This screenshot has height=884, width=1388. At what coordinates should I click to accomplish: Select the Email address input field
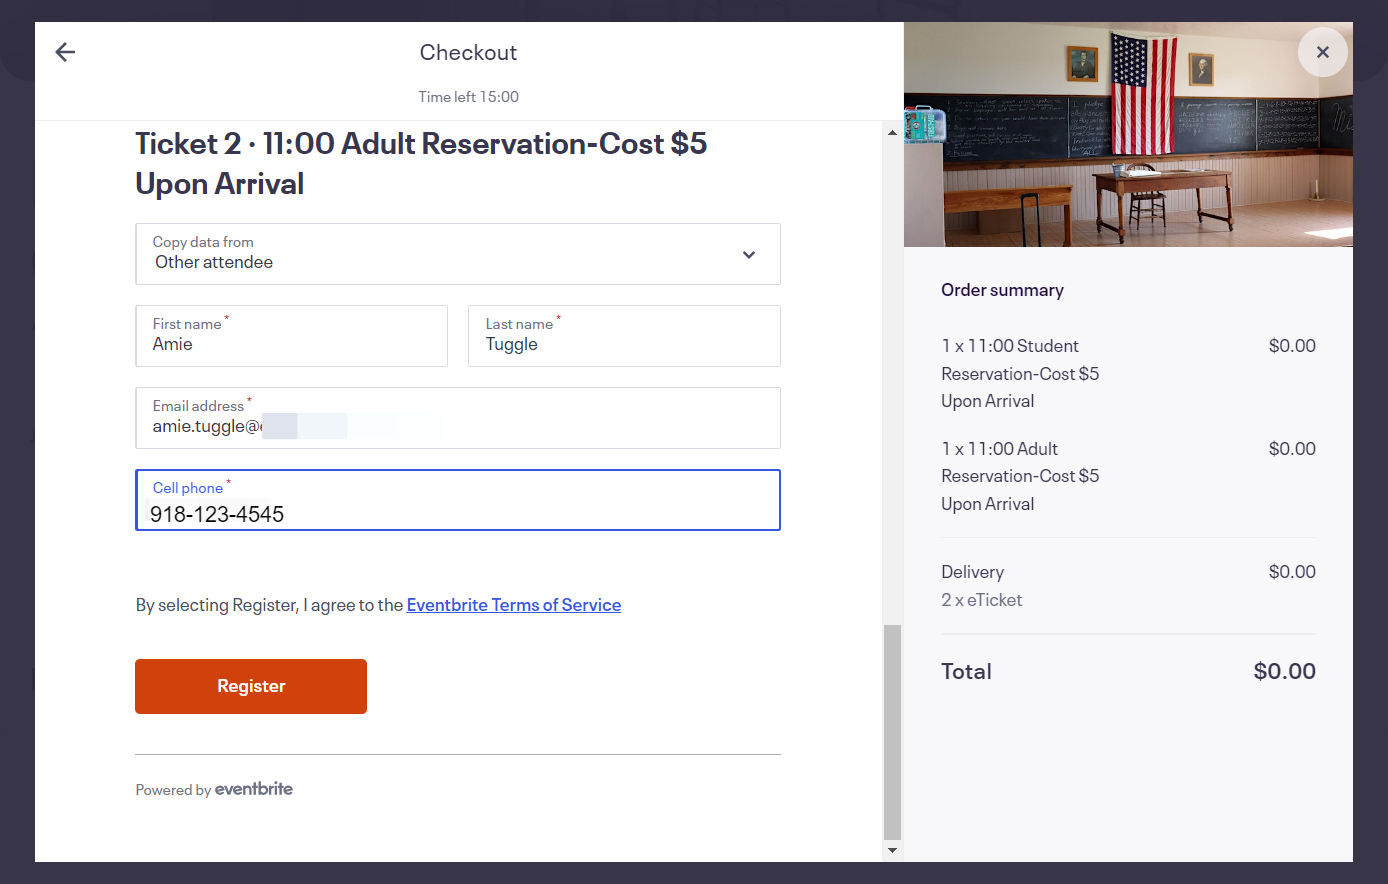[458, 418]
